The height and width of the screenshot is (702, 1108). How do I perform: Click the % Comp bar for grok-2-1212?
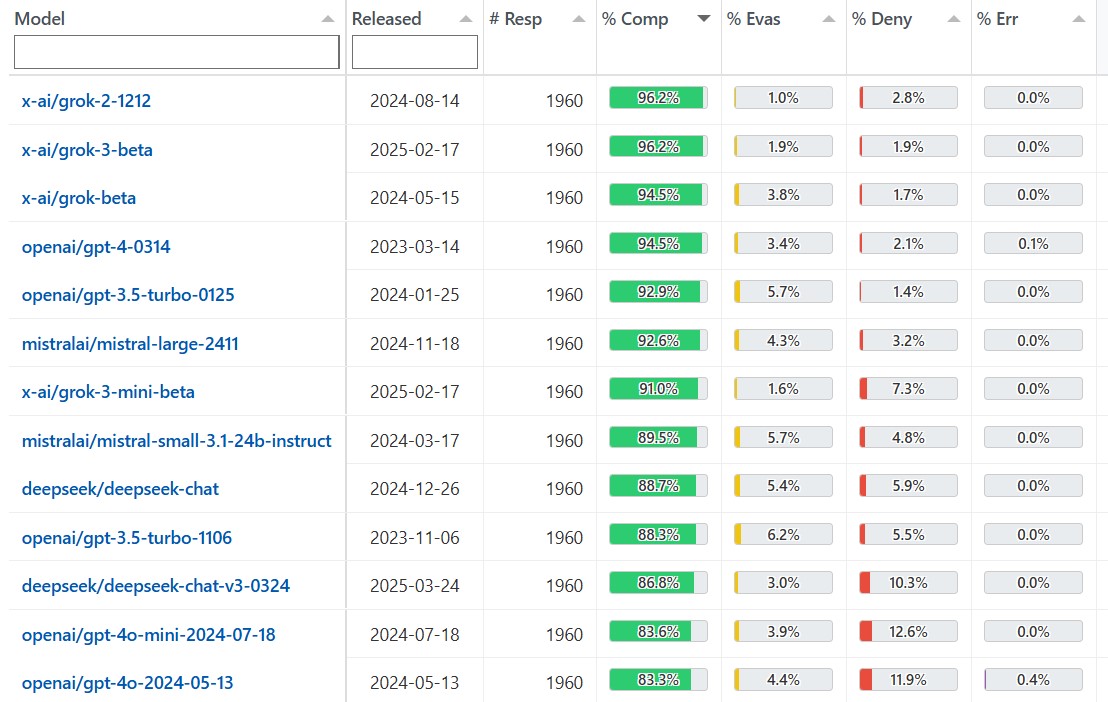[x=658, y=98]
